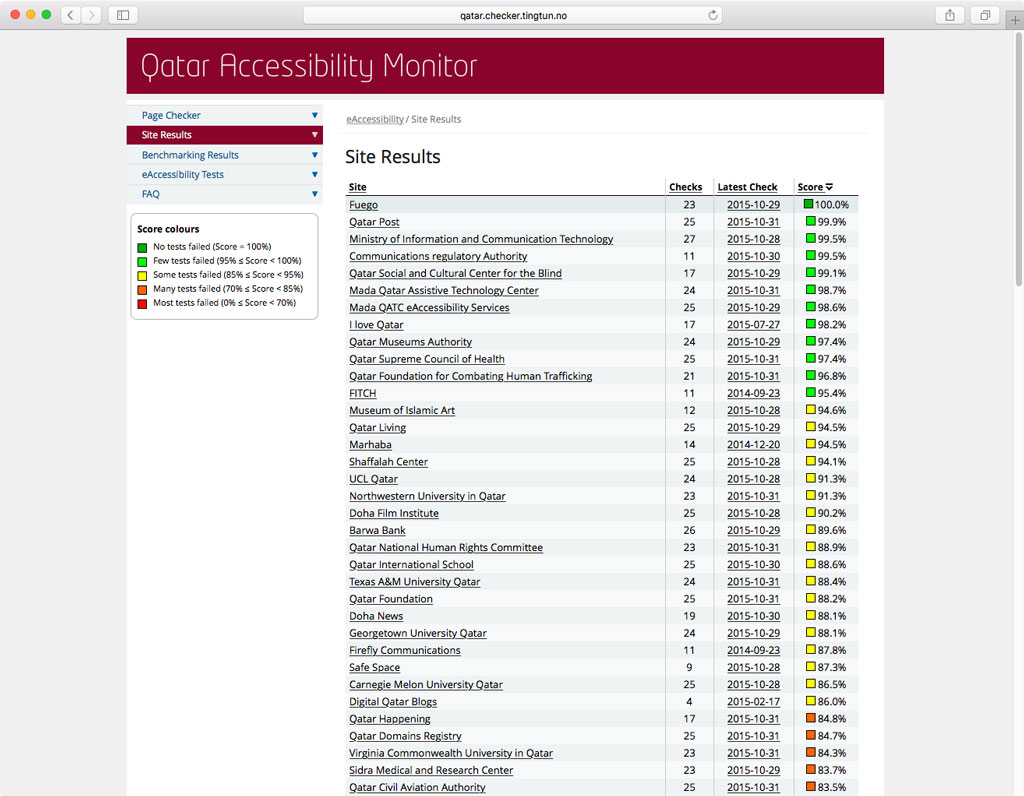Open Museum of Islamic Art link

(402, 410)
